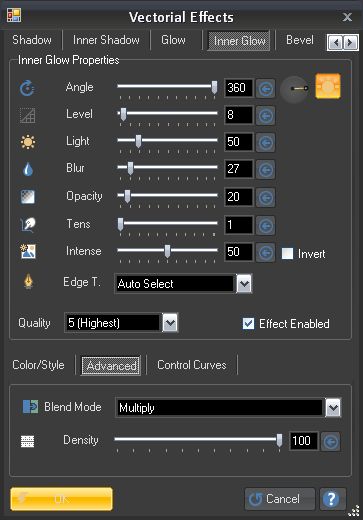Click the Level slider handle
The width and height of the screenshot is (363, 520).
click(123, 114)
